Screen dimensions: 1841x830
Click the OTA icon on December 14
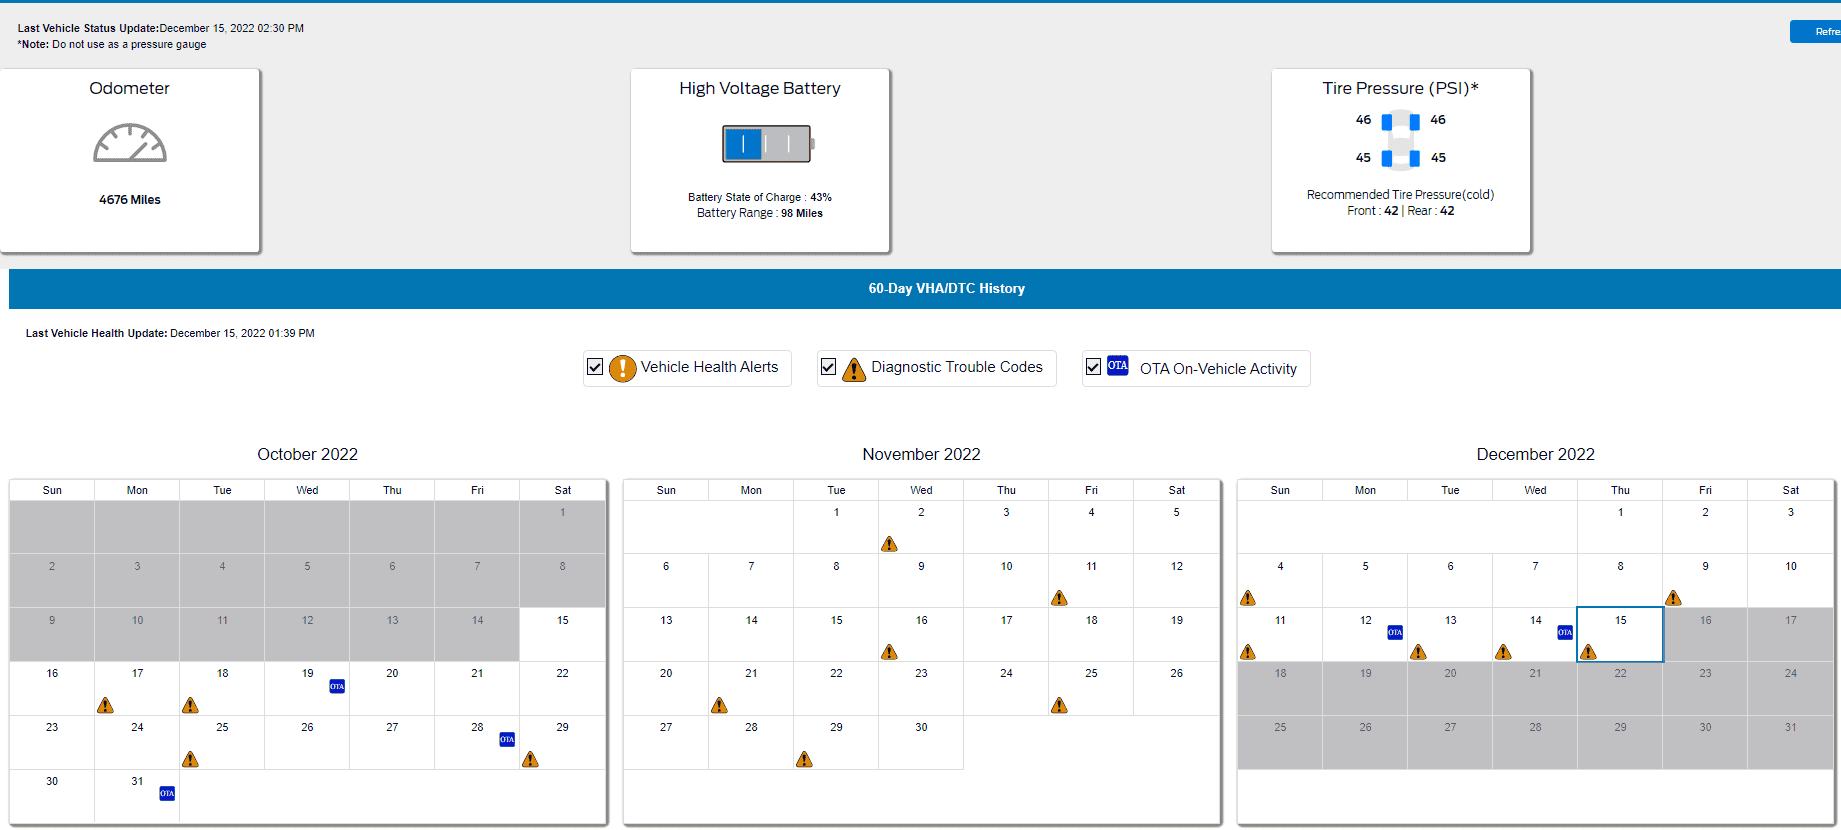(1565, 632)
